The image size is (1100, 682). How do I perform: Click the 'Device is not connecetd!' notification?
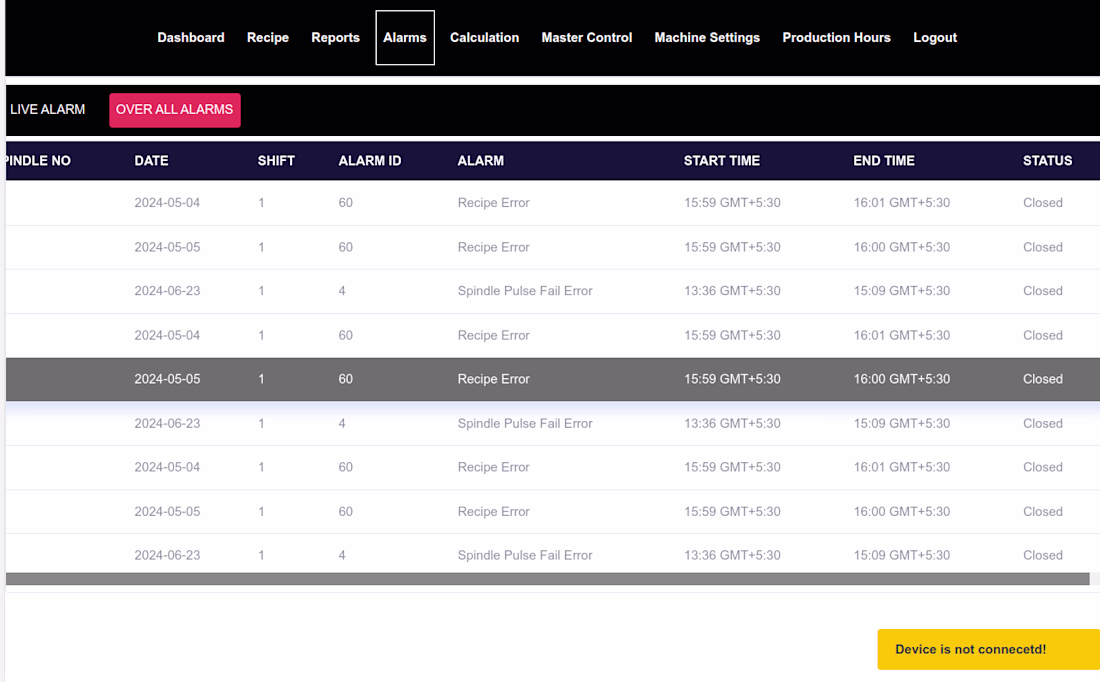[988, 649]
